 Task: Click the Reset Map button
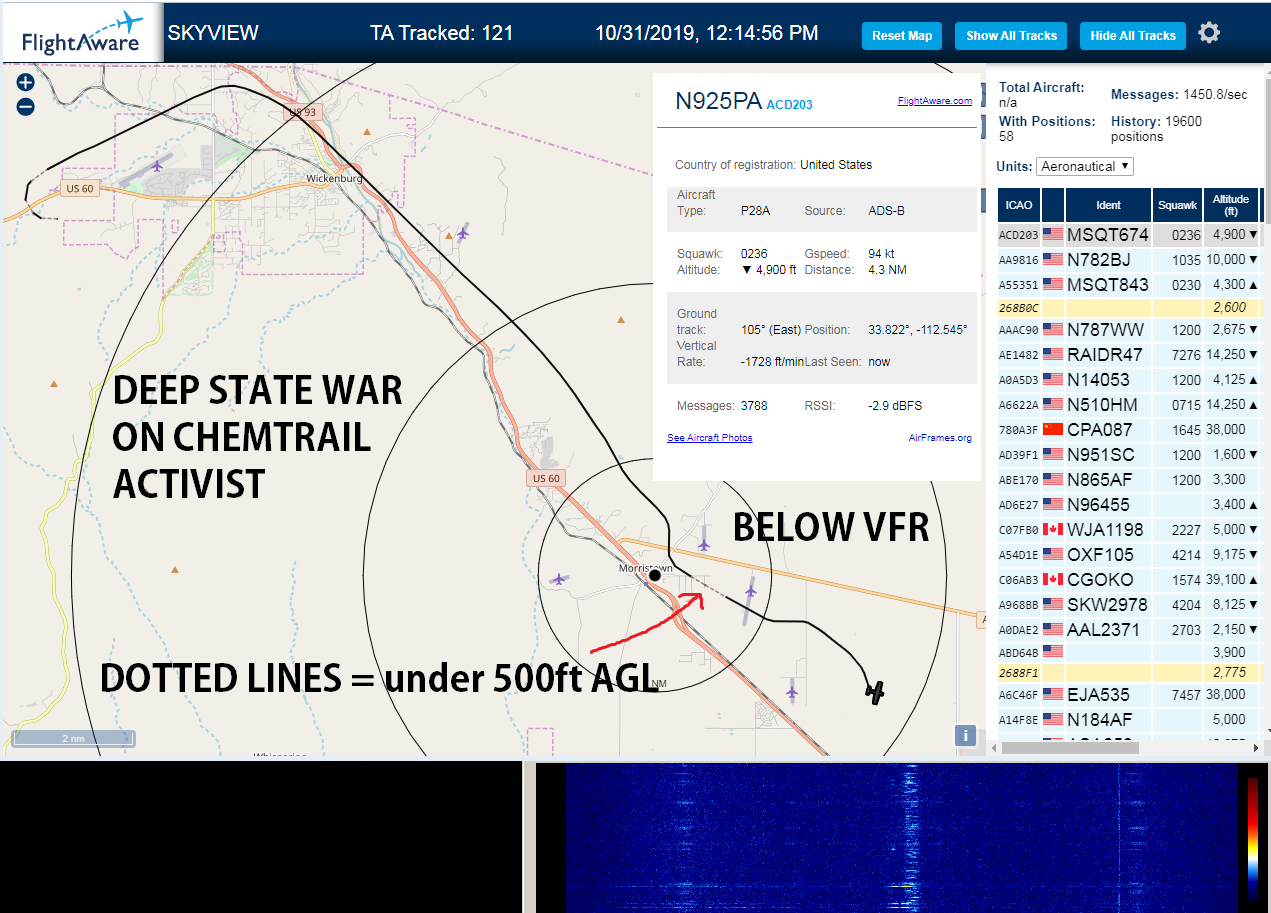click(902, 36)
